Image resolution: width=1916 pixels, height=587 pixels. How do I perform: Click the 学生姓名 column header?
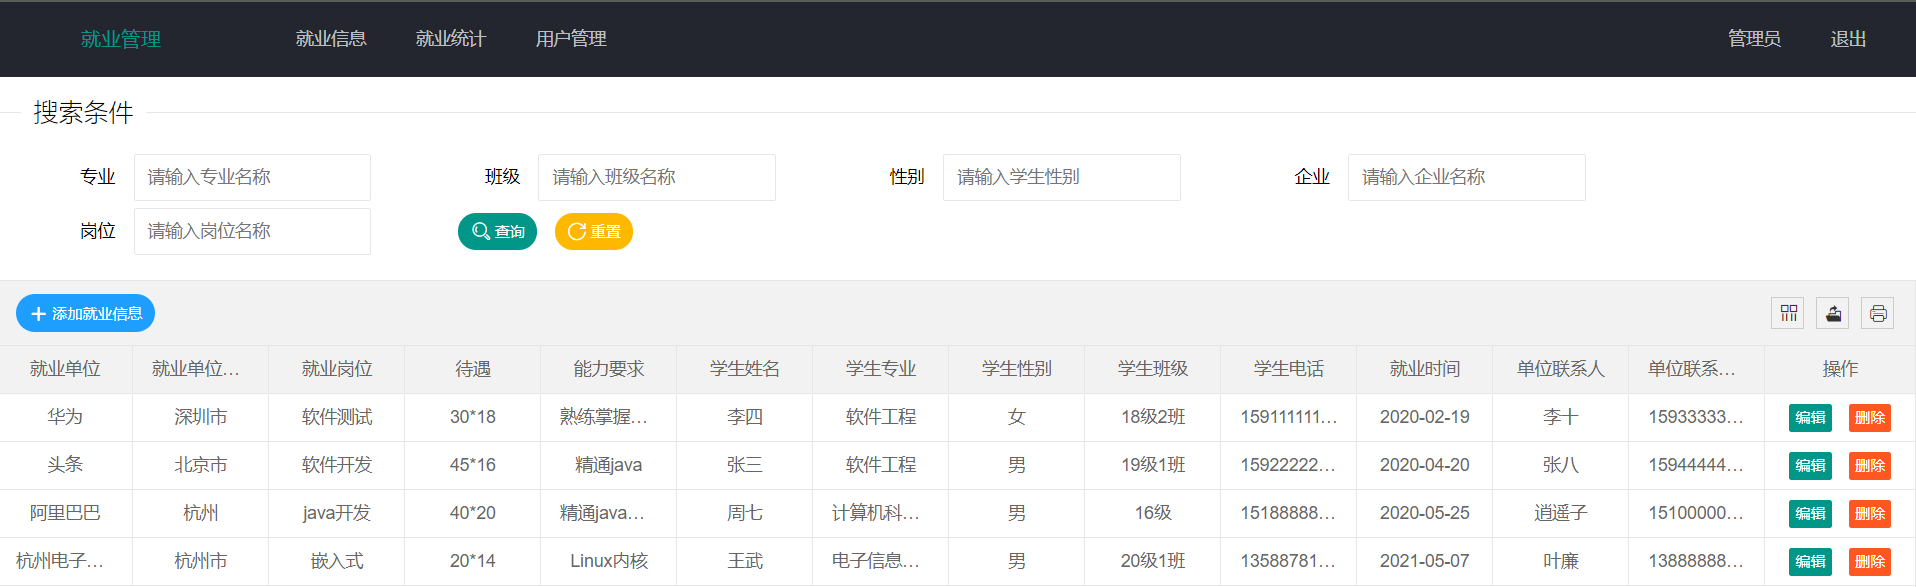(x=745, y=369)
